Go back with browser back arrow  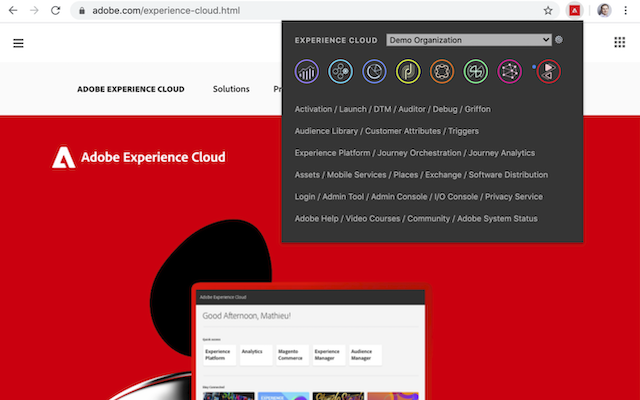(x=13, y=11)
